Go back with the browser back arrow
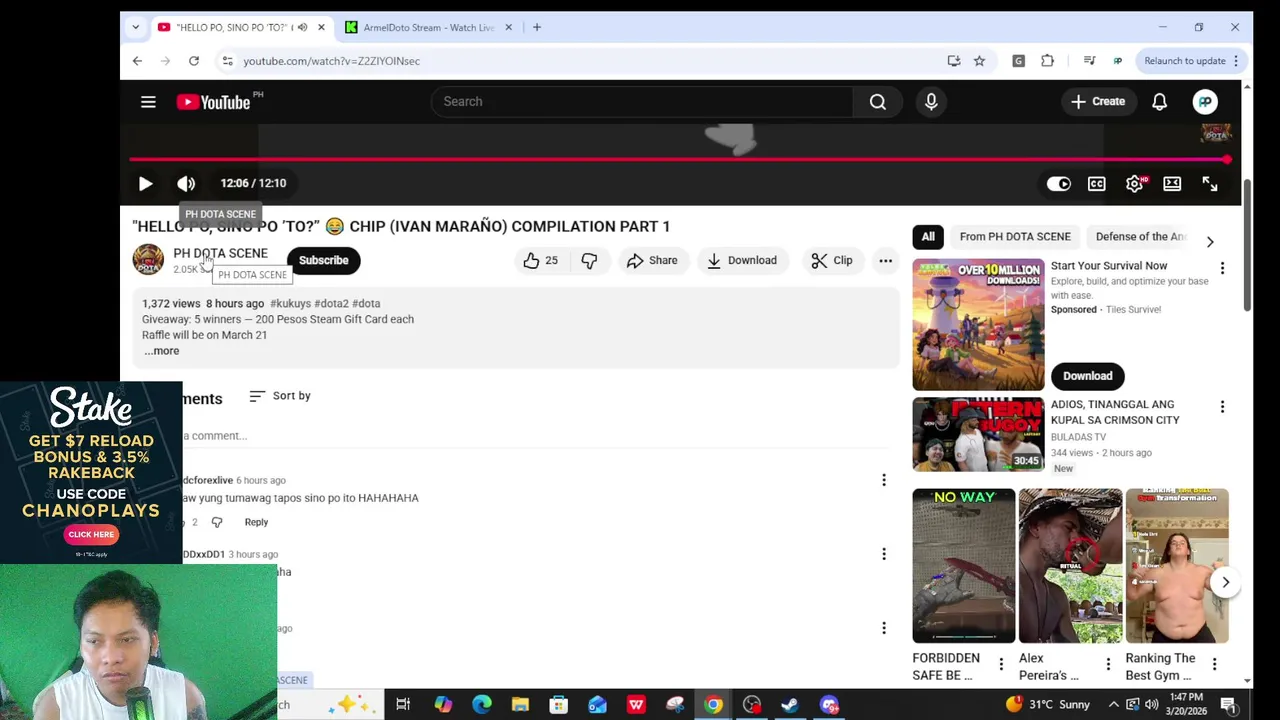The width and height of the screenshot is (1280, 720). [138, 61]
